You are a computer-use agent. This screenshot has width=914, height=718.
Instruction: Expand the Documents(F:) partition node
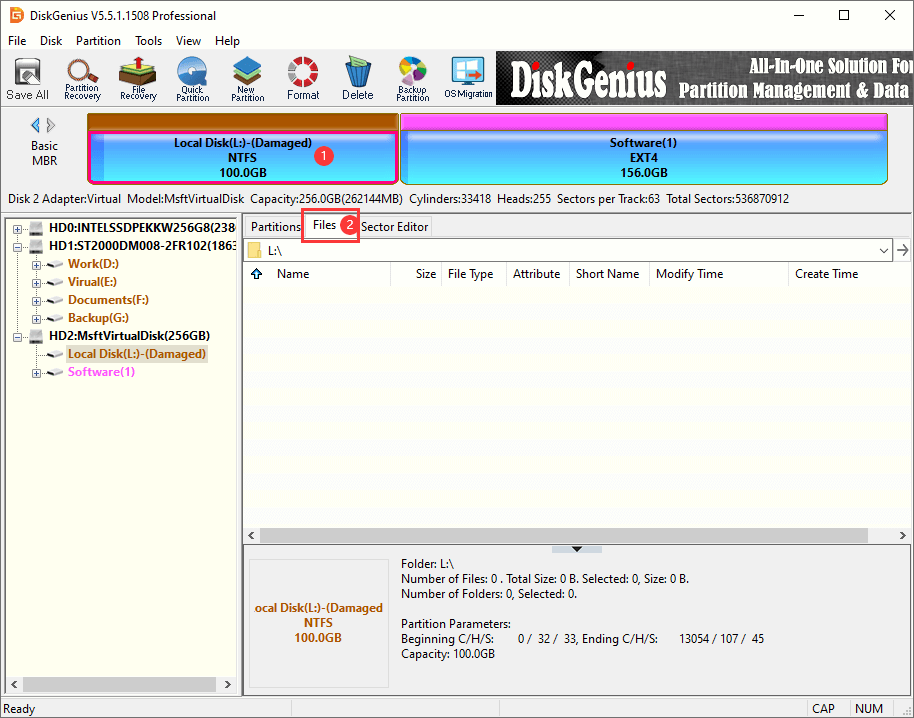(36, 301)
